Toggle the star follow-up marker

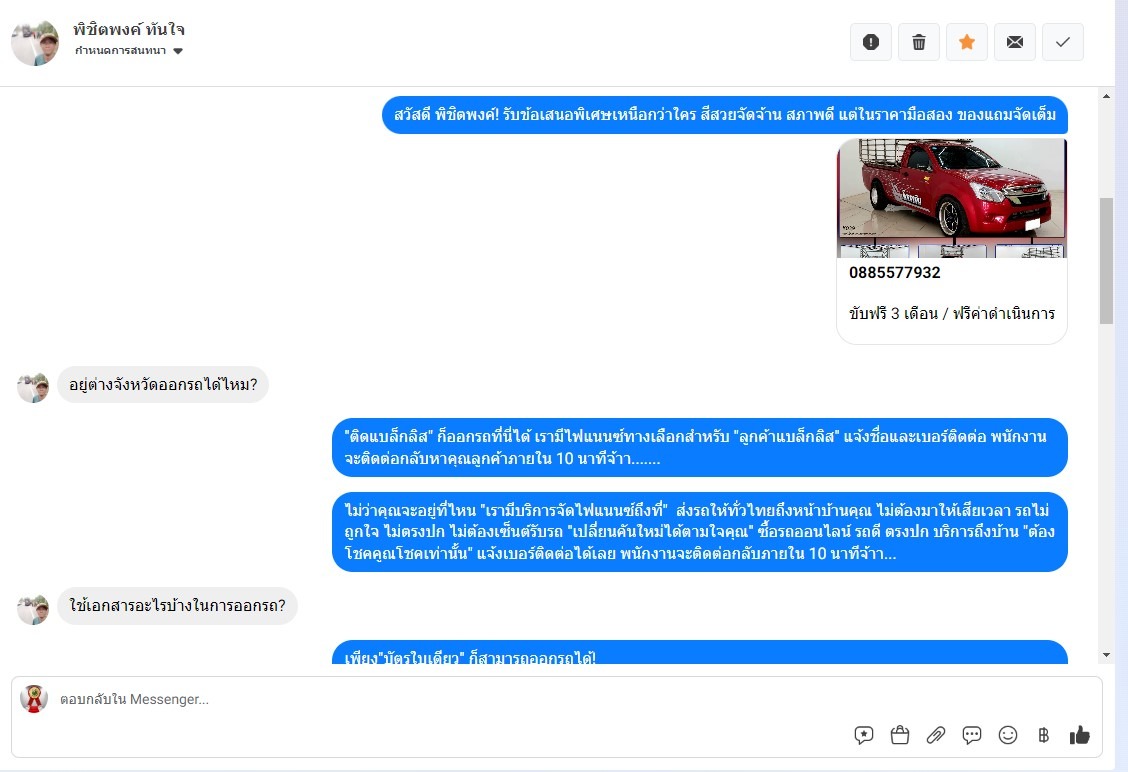[967, 42]
